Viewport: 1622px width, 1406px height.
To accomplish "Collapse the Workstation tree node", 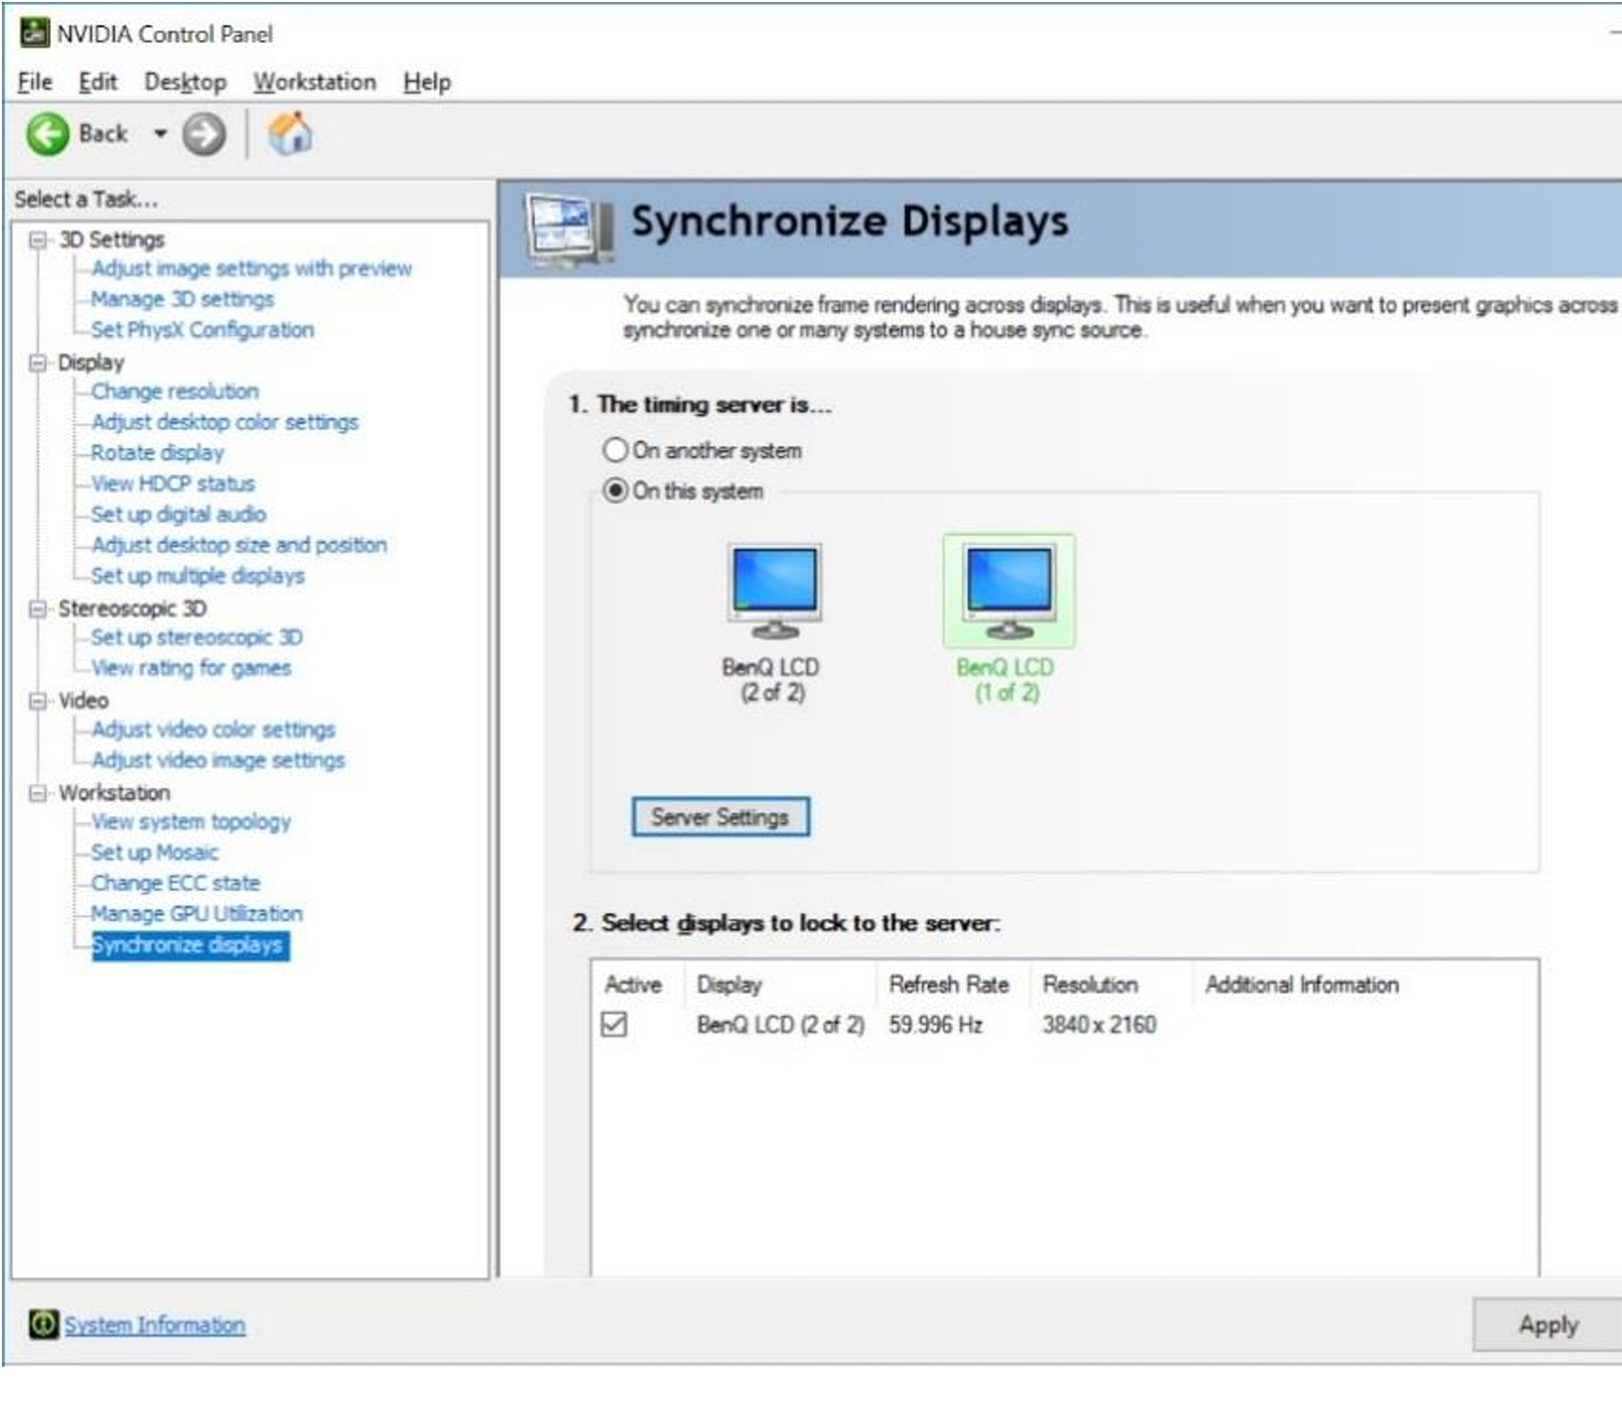I will point(38,793).
